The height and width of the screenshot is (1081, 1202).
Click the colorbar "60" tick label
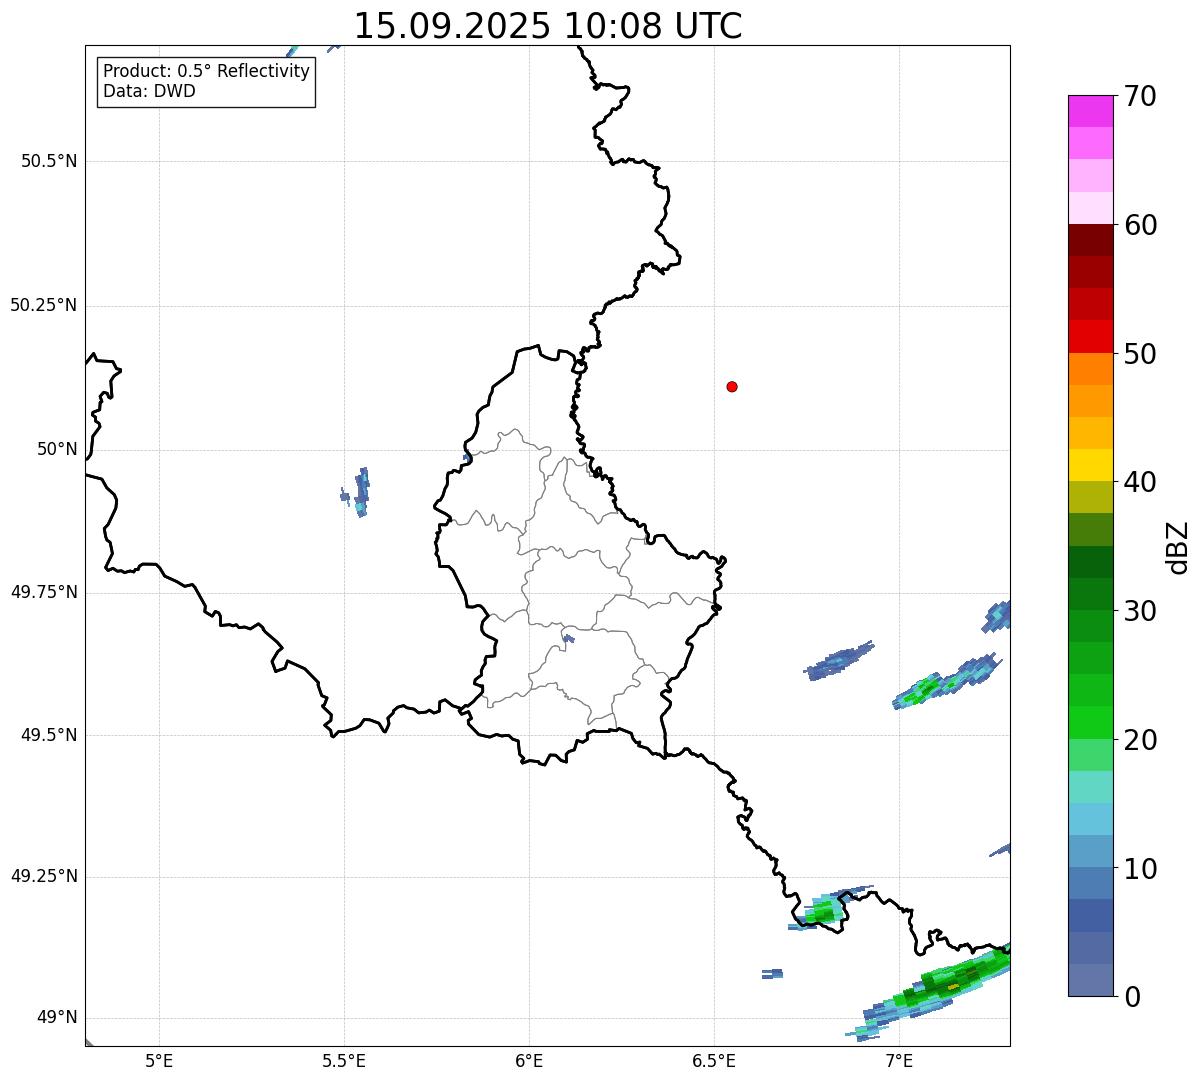click(x=1141, y=225)
